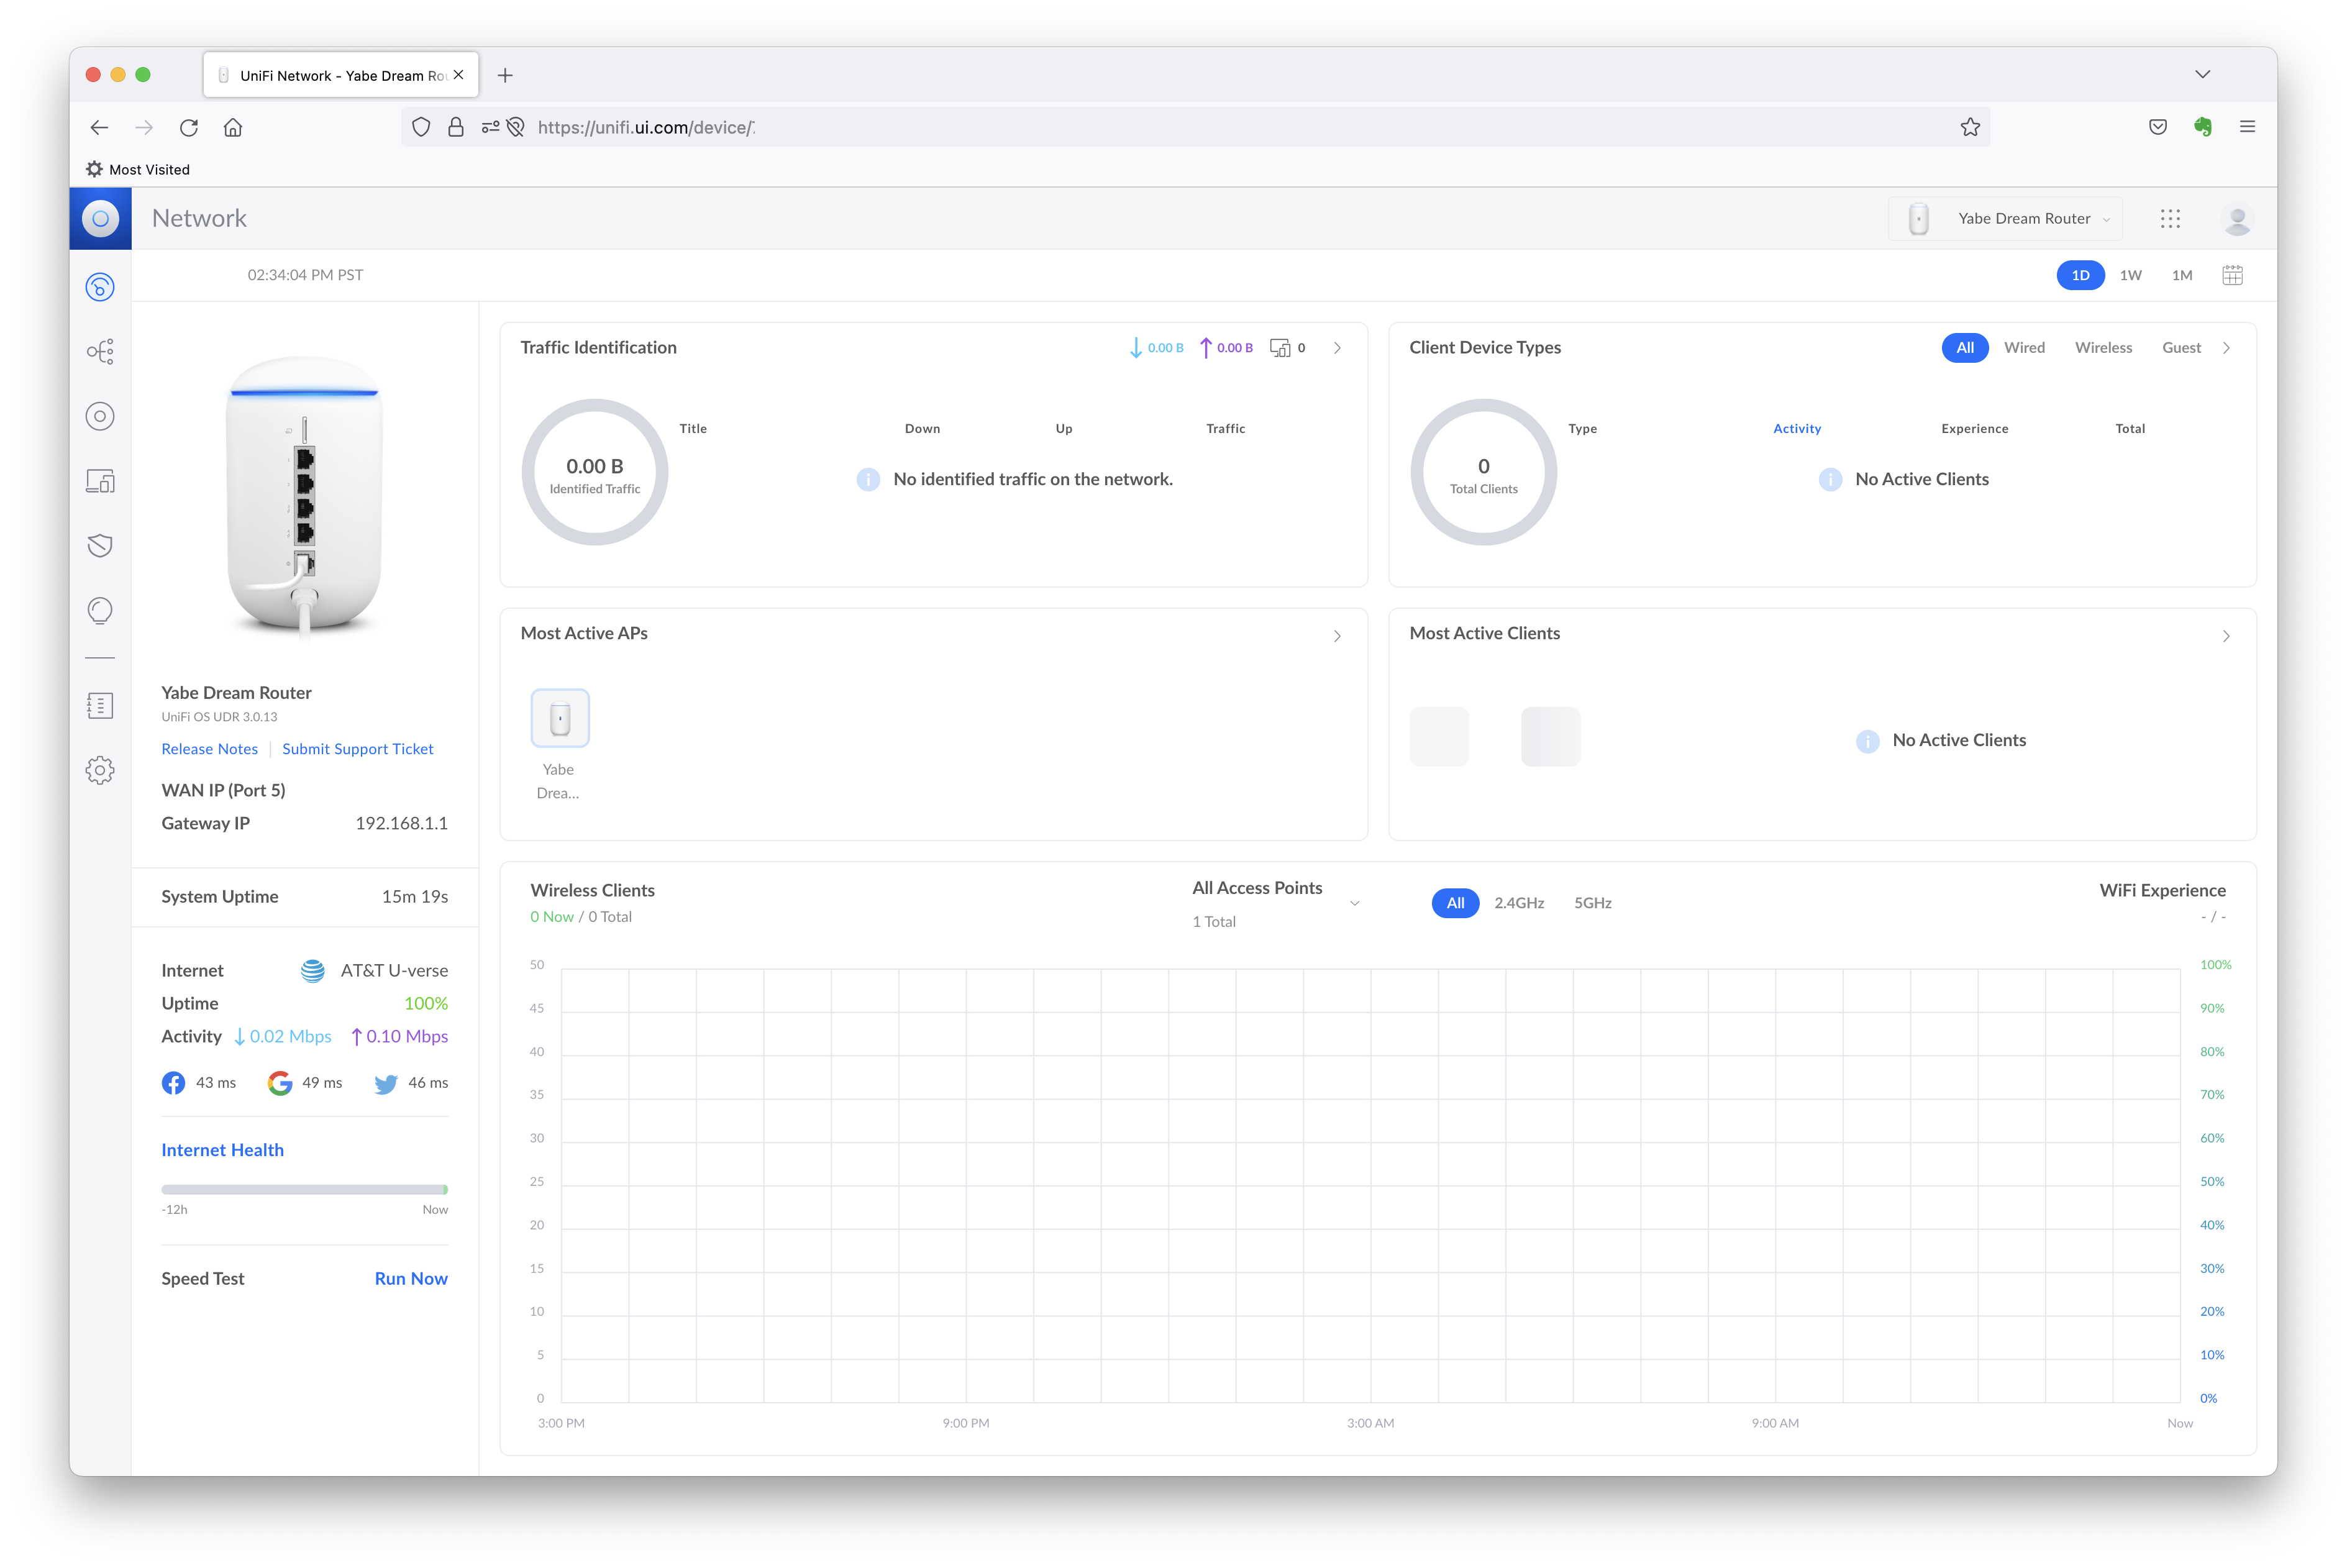Open the Security shield sidebar icon
Screen dimensions: 2347x1568
(x=100, y=545)
